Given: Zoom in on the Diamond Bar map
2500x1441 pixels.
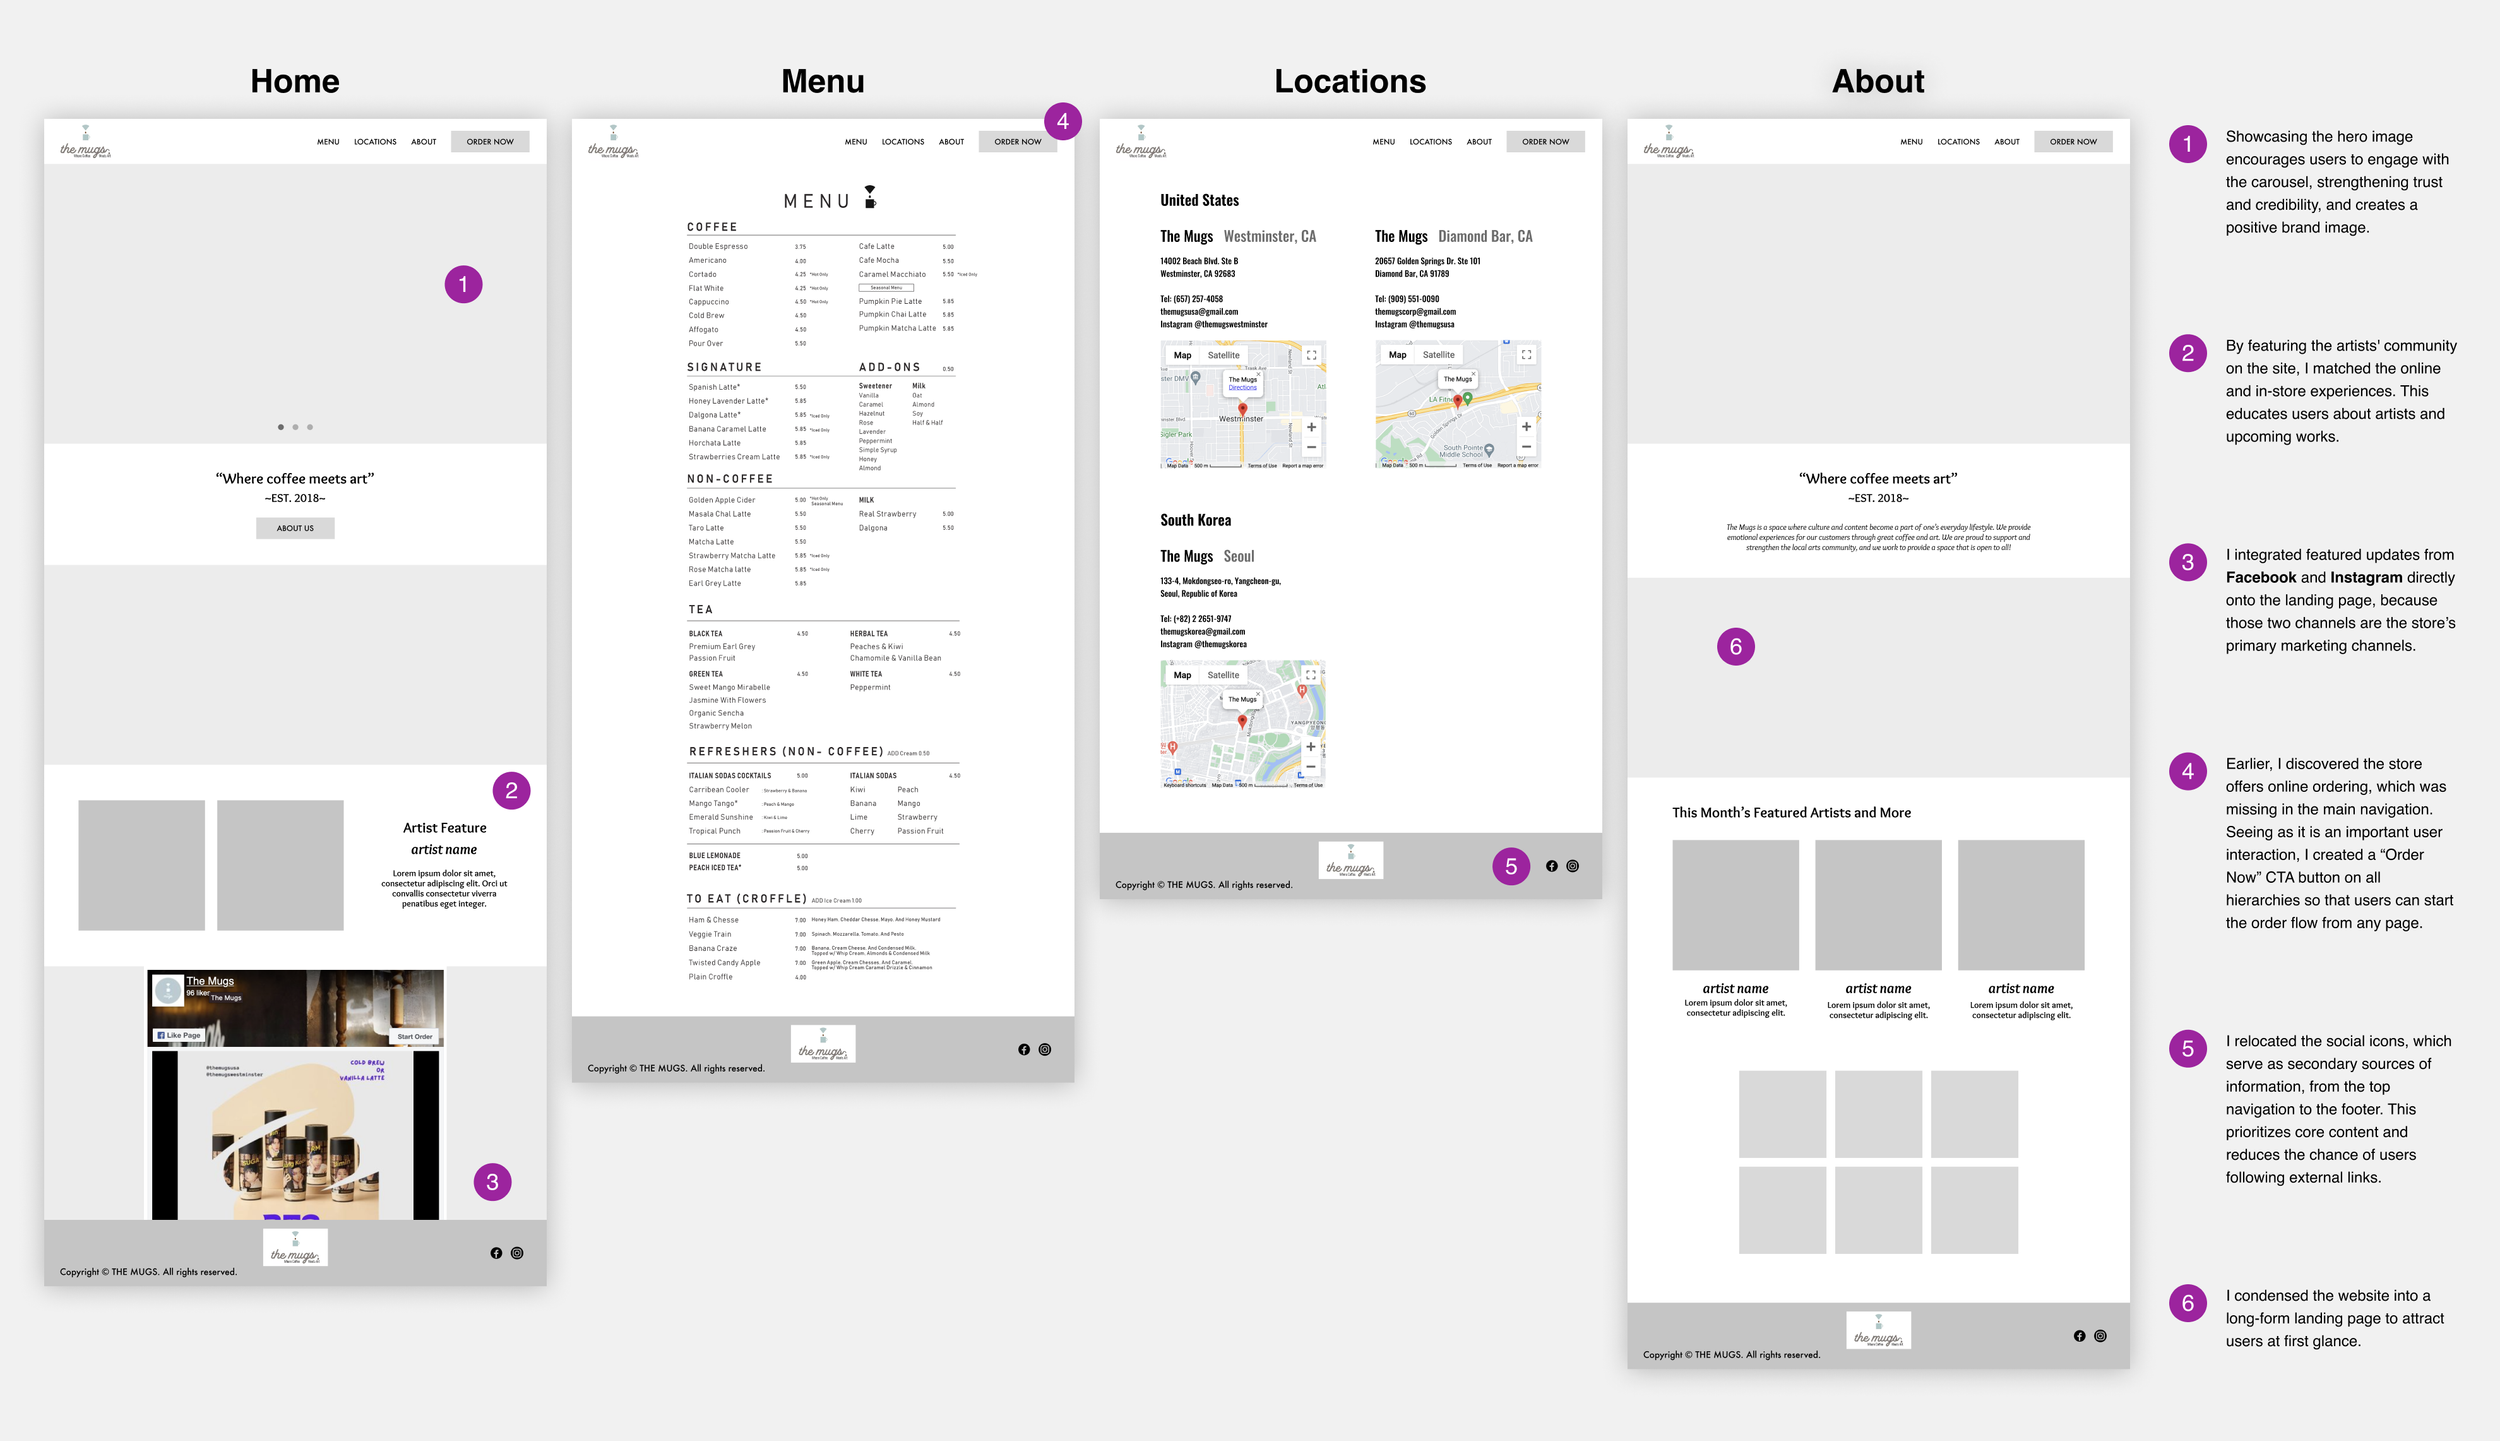Looking at the screenshot, I should [x=1526, y=427].
